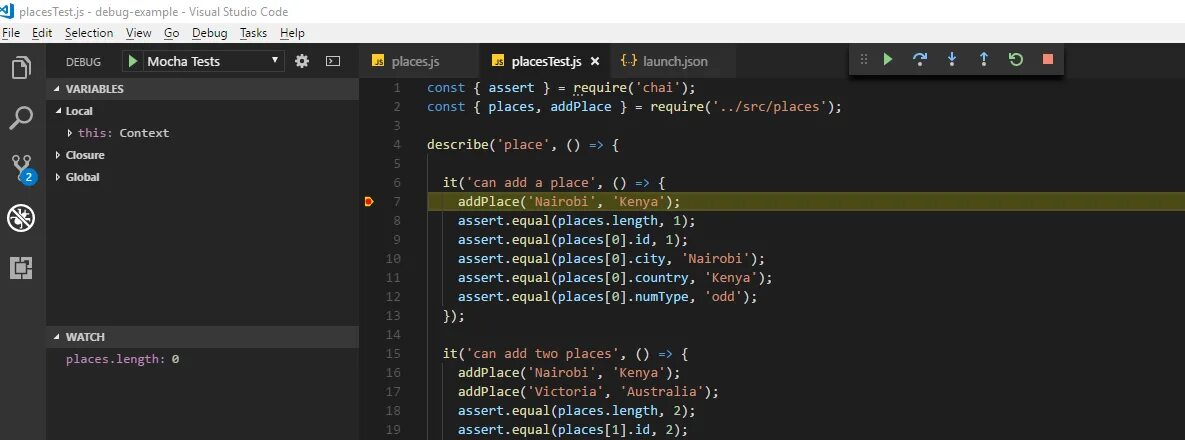
Task: Open the Help menu
Action: 292,33
